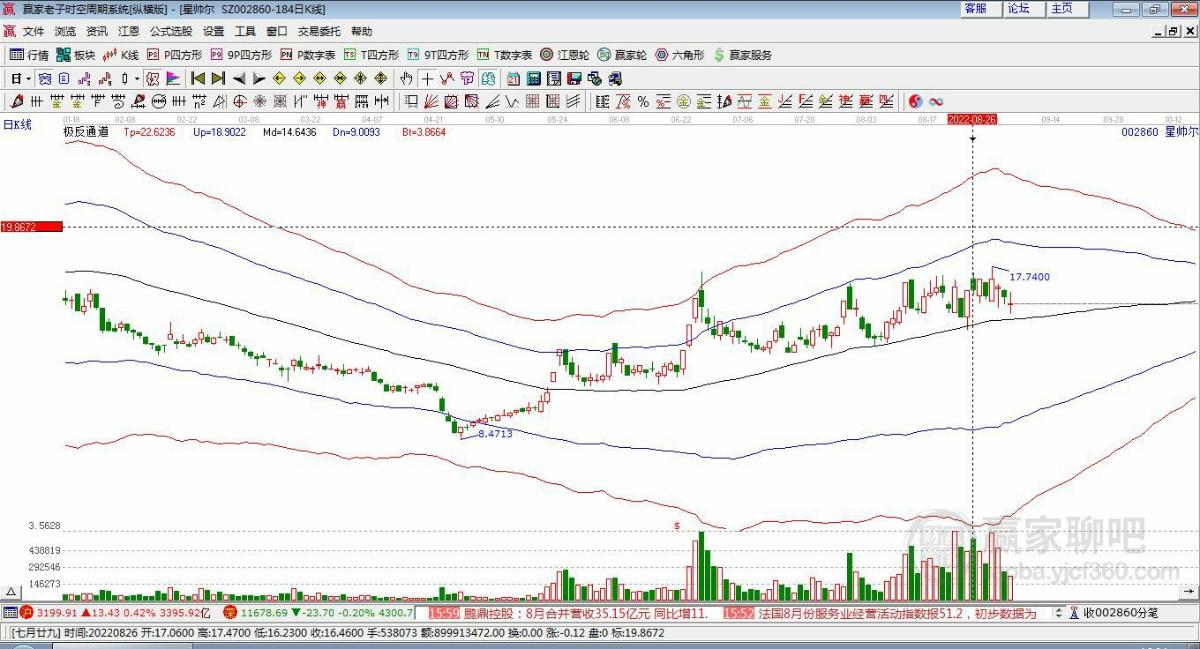The image size is (1200, 649).
Task: Click the 17.7400 high price label
Action: [1030, 277]
